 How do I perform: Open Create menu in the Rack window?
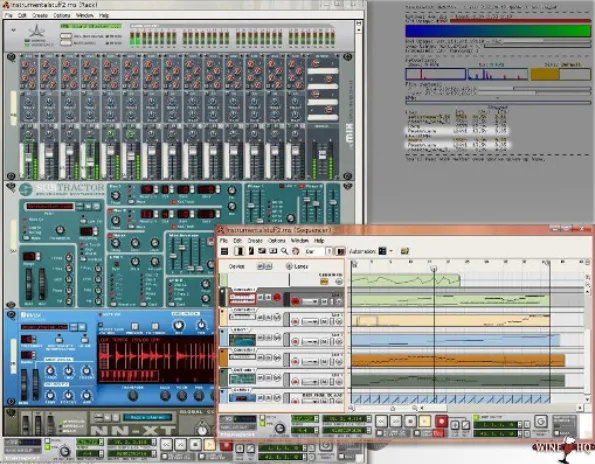point(40,15)
